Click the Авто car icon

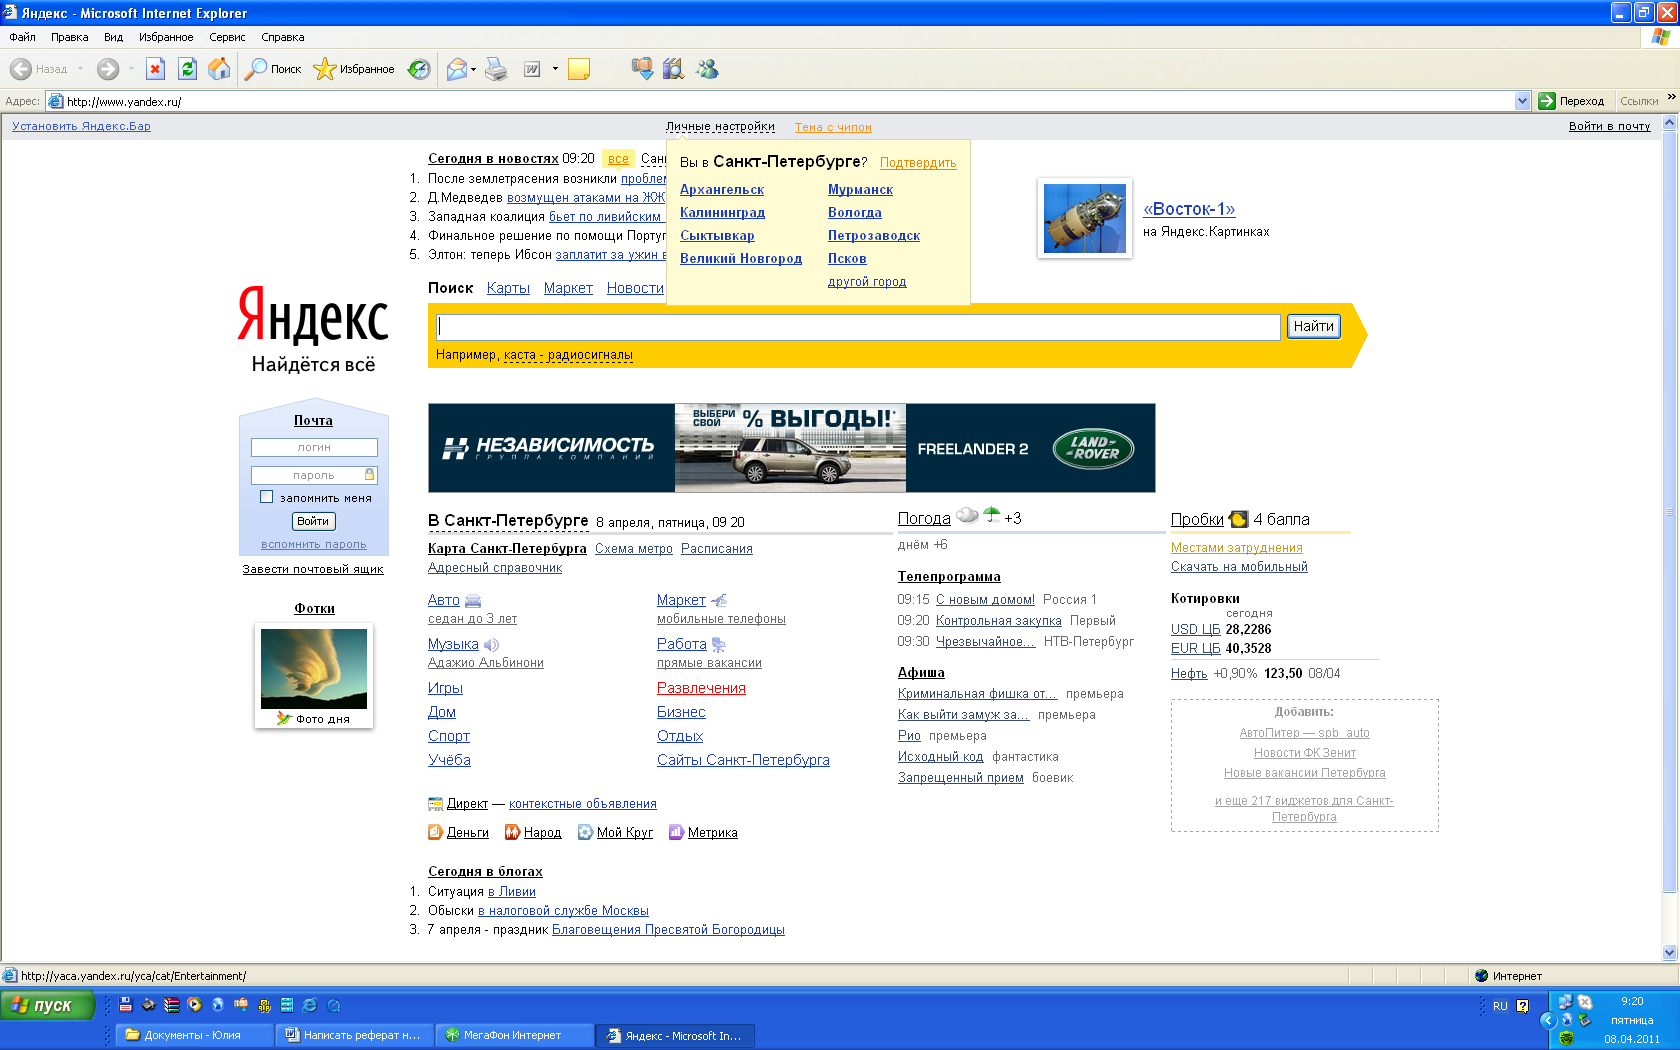pos(473,601)
